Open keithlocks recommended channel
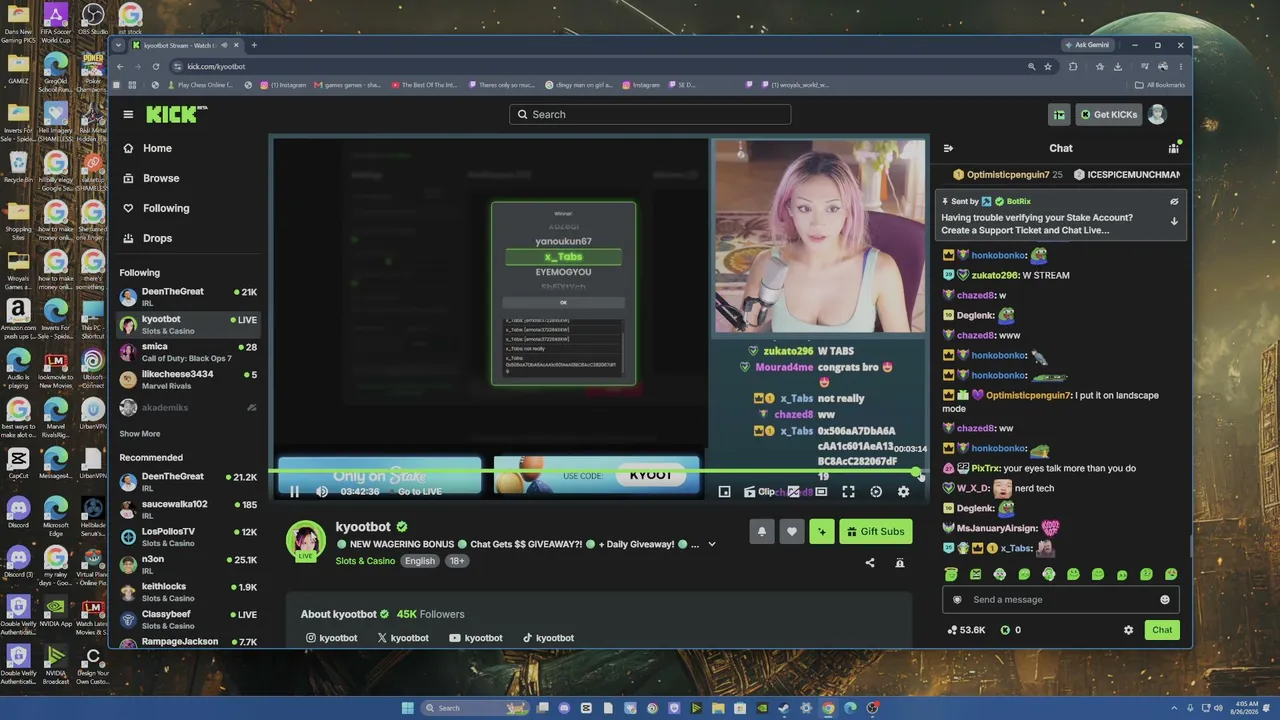Screen dimensions: 1280x720 coord(188,592)
